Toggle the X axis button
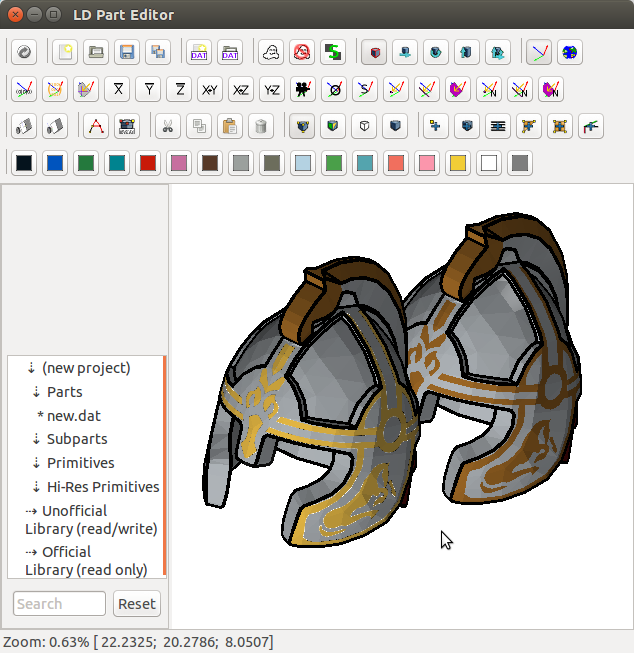Image resolution: width=634 pixels, height=653 pixels. pos(117,89)
